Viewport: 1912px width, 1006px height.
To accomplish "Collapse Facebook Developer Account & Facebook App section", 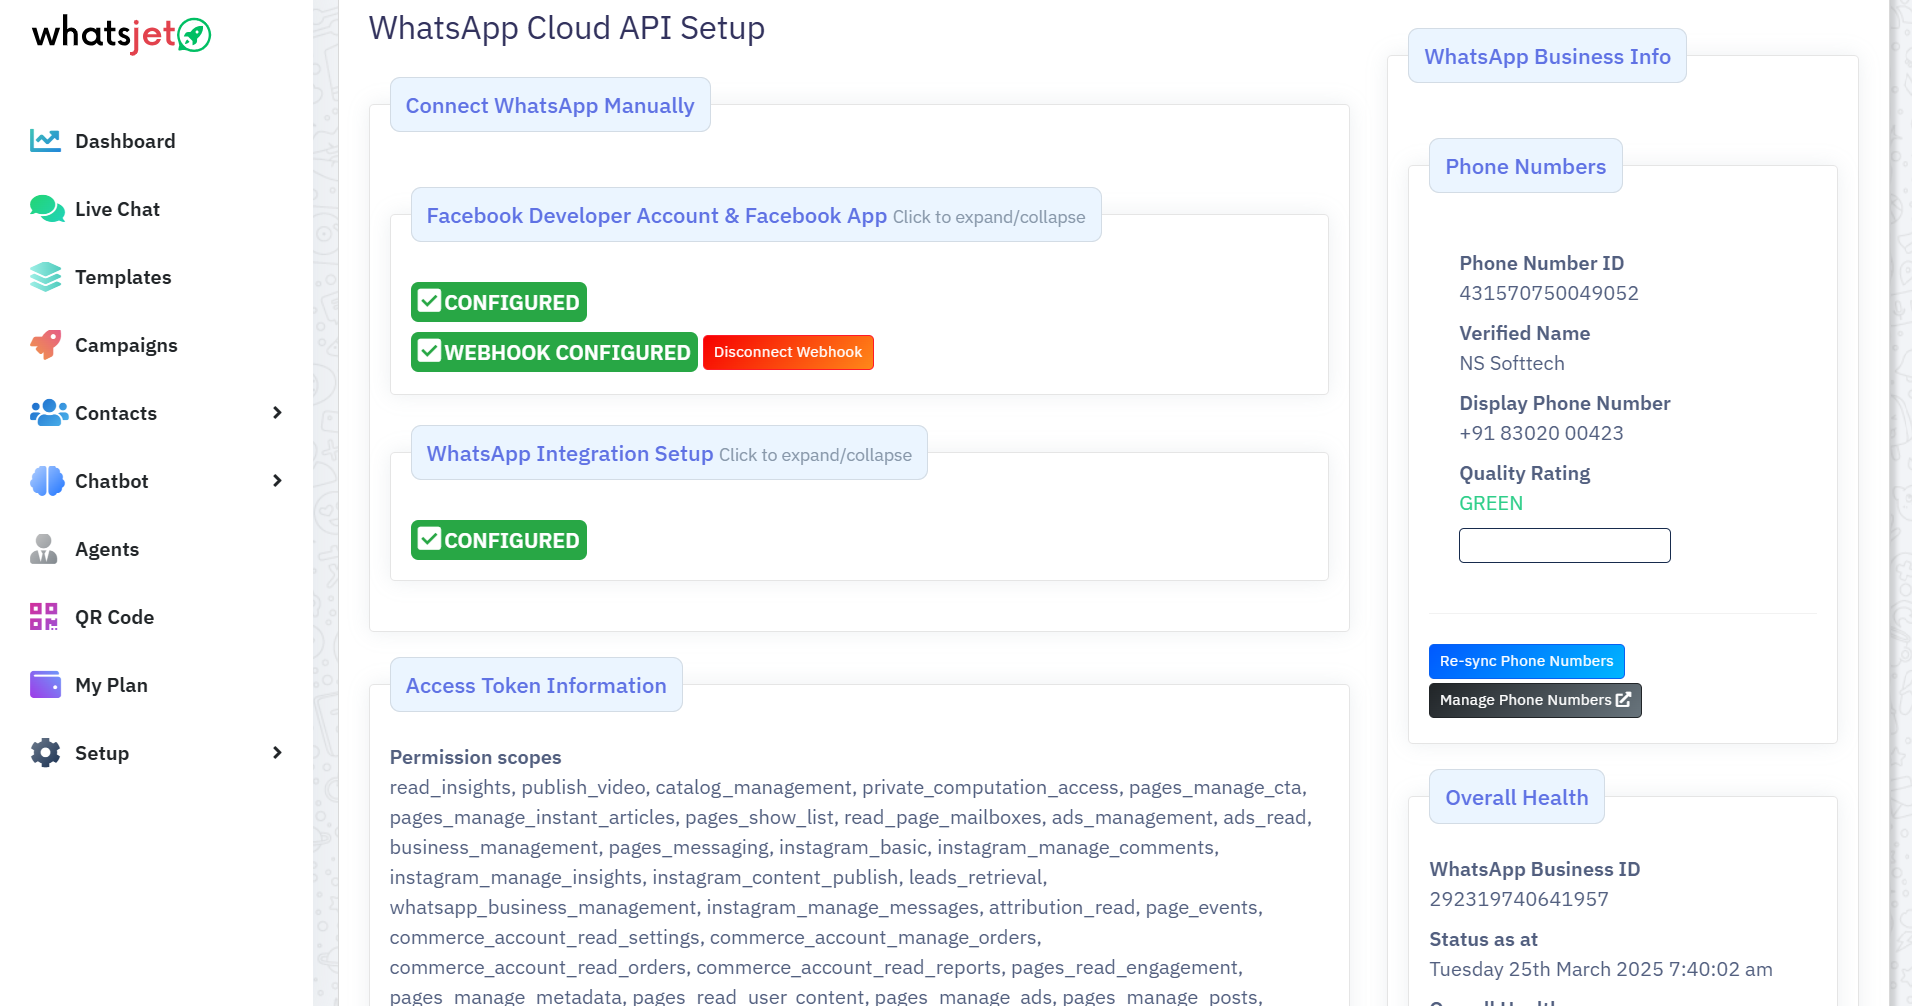I will [756, 215].
